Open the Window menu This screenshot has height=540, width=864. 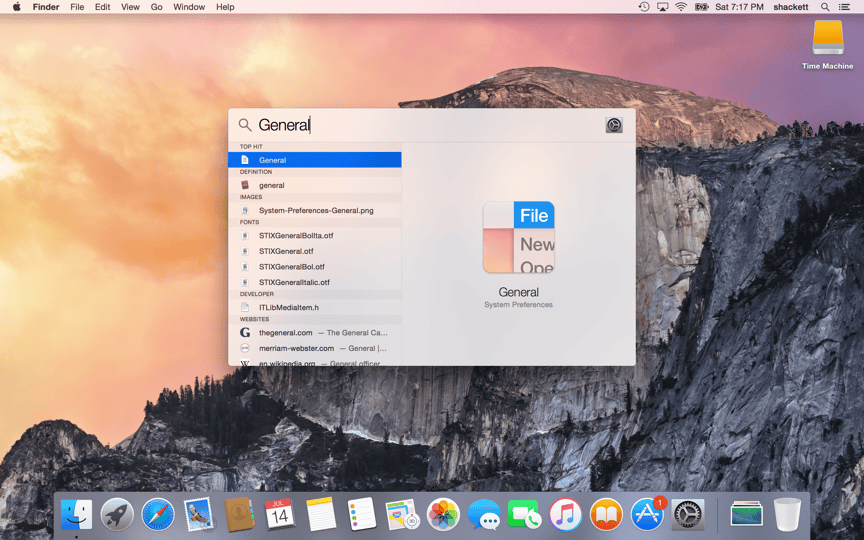(189, 7)
